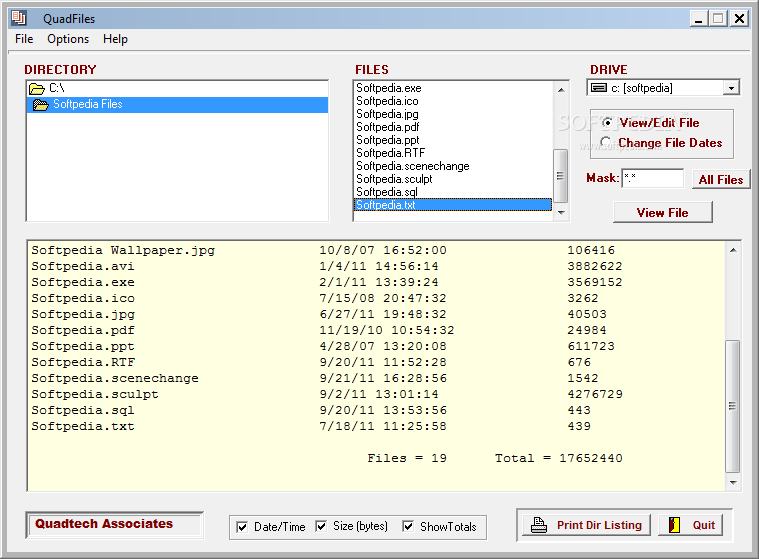Image resolution: width=759 pixels, height=559 pixels.
Task: Open the Help menu
Action: [115, 39]
